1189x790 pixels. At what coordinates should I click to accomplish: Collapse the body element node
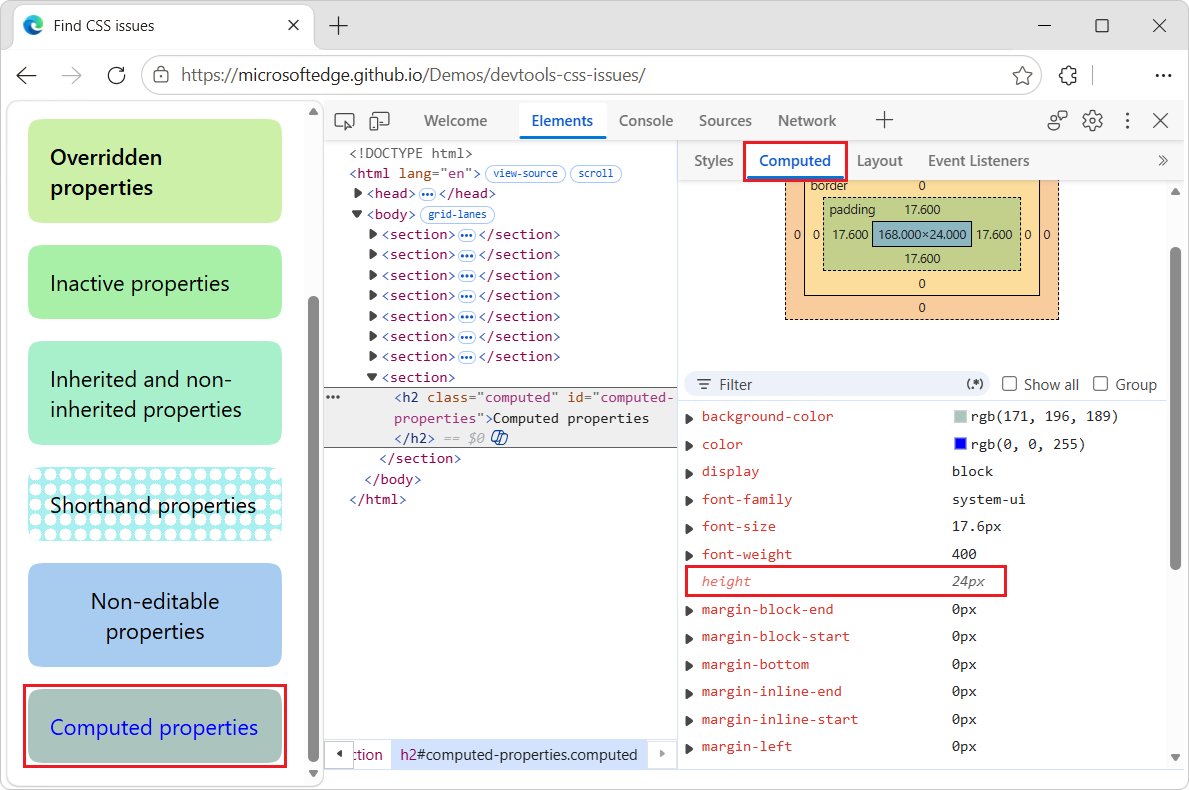coord(357,214)
